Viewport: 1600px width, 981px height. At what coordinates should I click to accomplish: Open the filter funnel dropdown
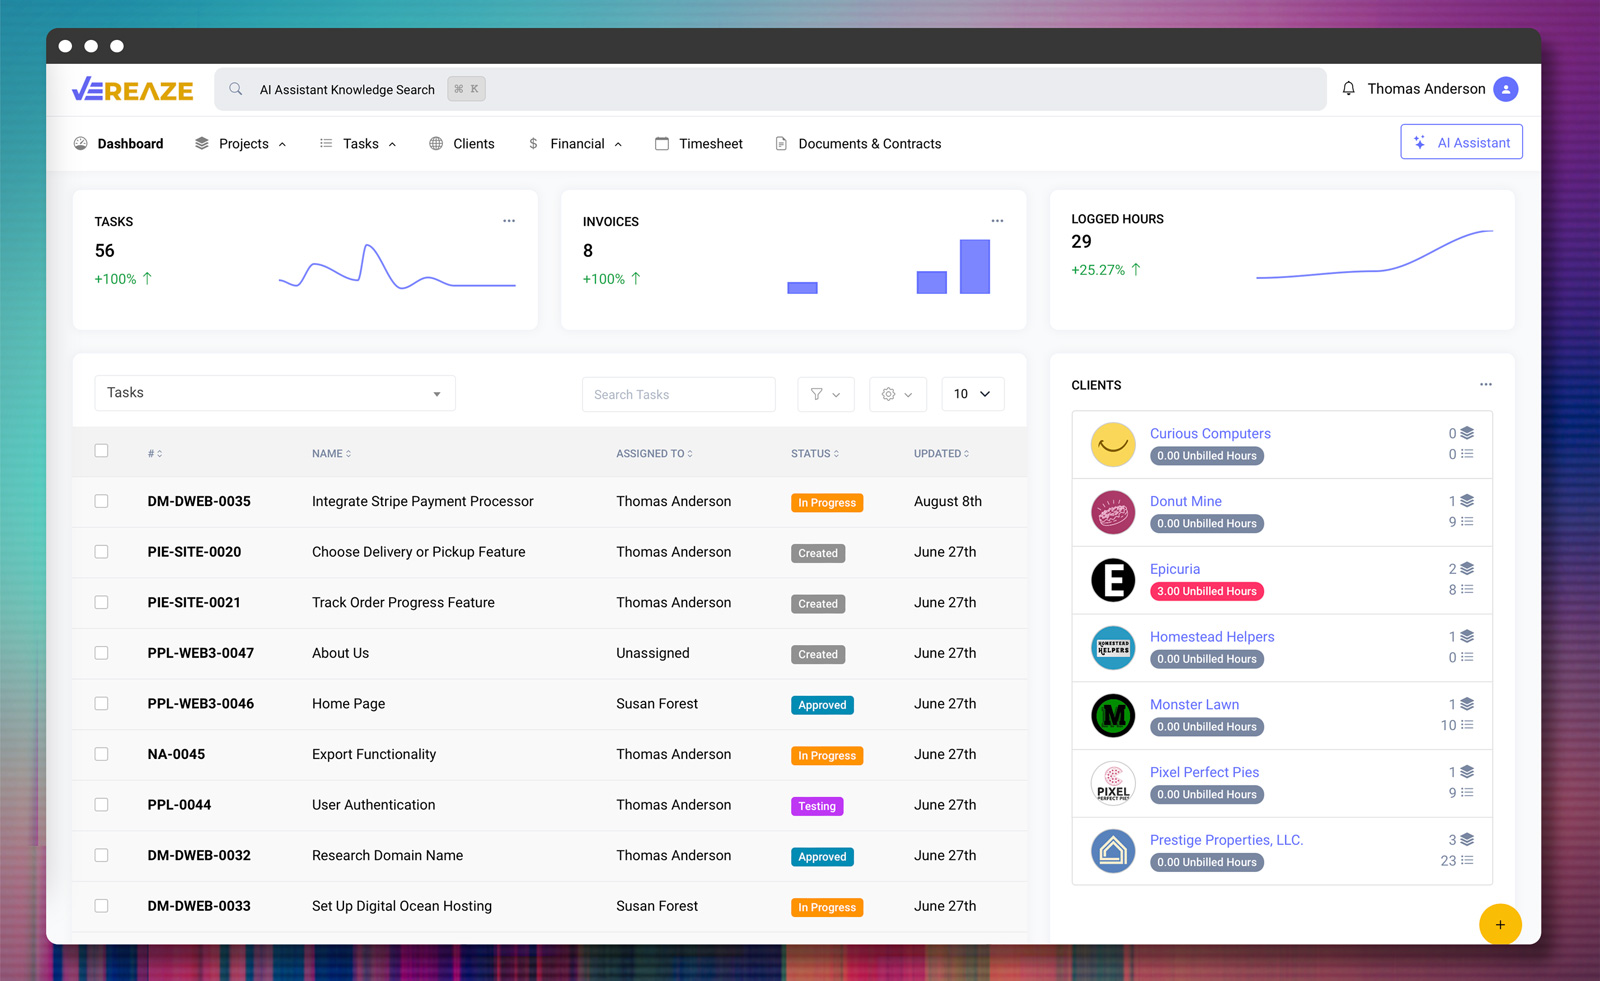pos(825,394)
